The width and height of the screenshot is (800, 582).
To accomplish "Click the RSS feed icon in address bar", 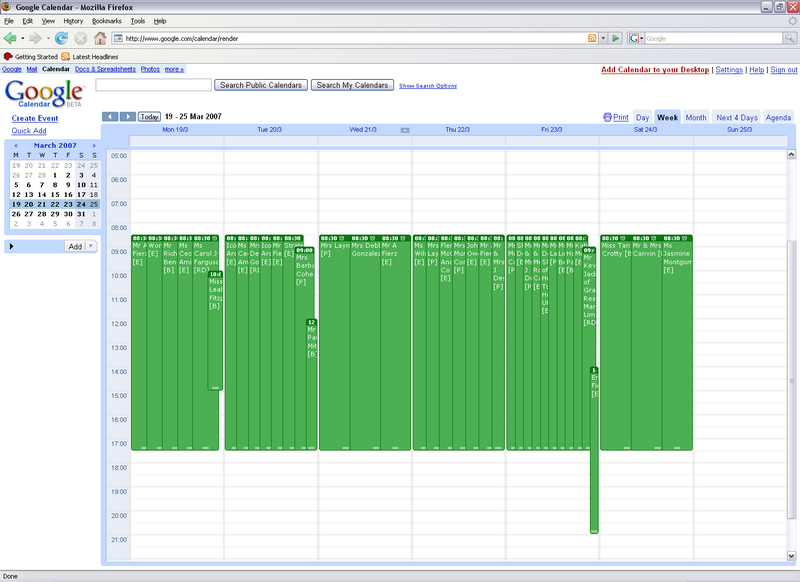I will [x=592, y=38].
